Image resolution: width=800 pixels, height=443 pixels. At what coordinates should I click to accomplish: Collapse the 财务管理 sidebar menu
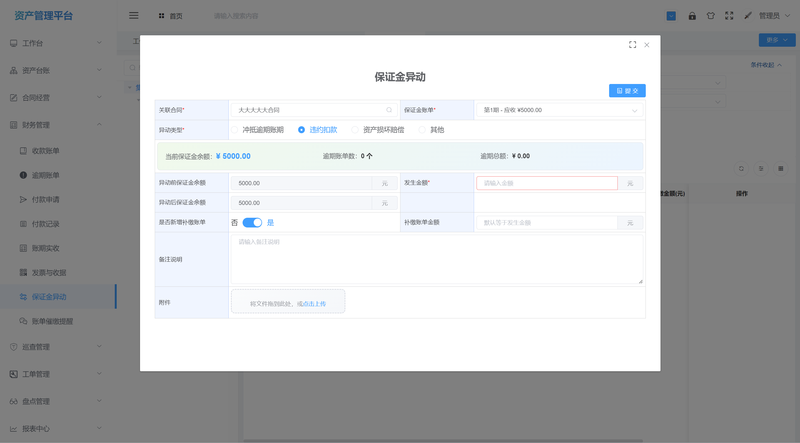(x=99, y=124)
